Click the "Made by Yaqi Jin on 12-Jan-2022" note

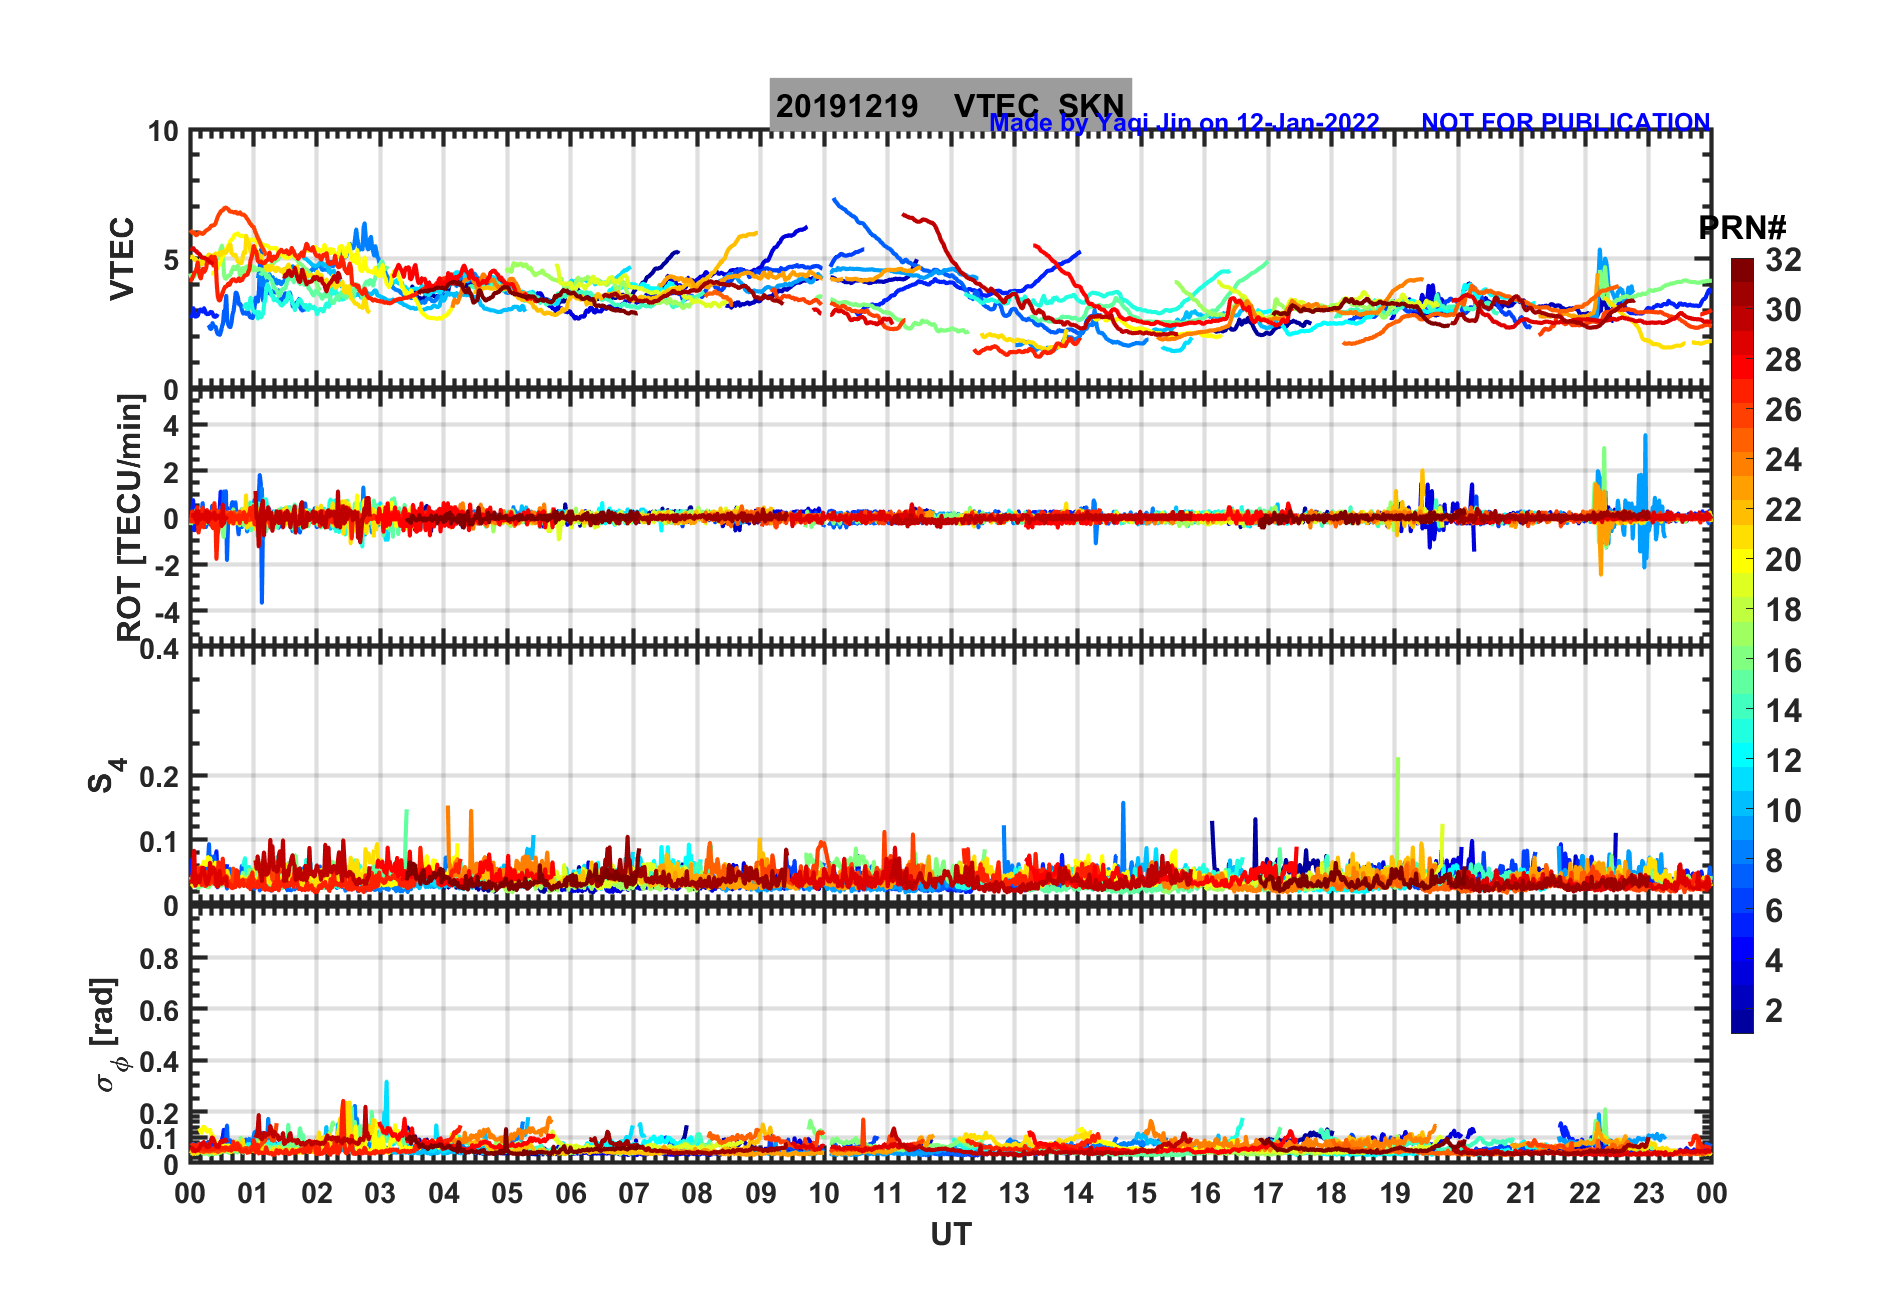pyautogui.click(x=1184, y=123)
